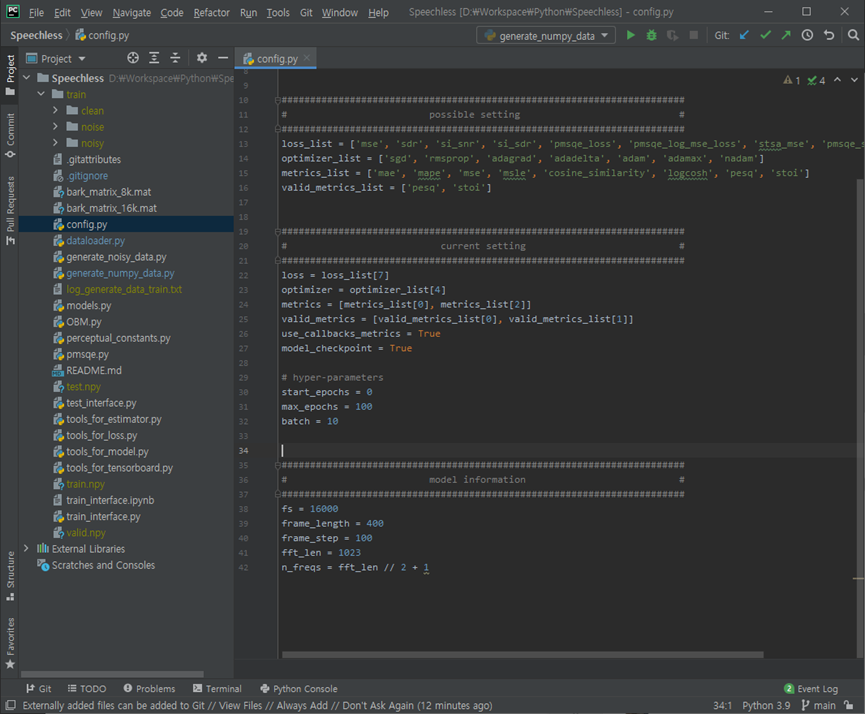This screenshot has width=865, height=714.
Task: Push commits with the green arrow icon
Action: (x=786, y=35)
